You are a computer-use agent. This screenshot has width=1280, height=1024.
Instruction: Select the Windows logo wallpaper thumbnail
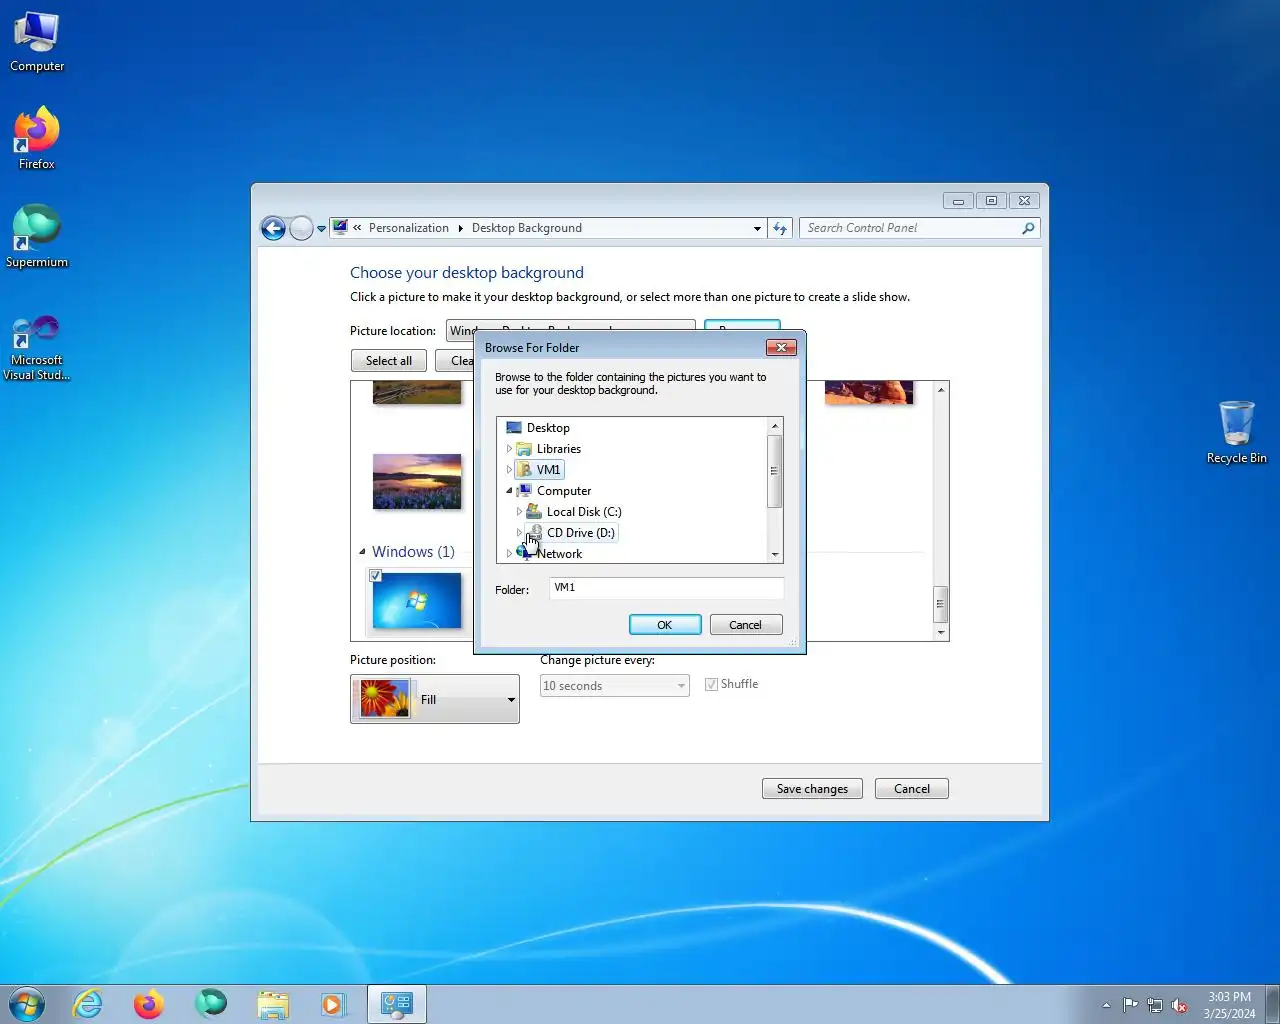coord(417,600)
